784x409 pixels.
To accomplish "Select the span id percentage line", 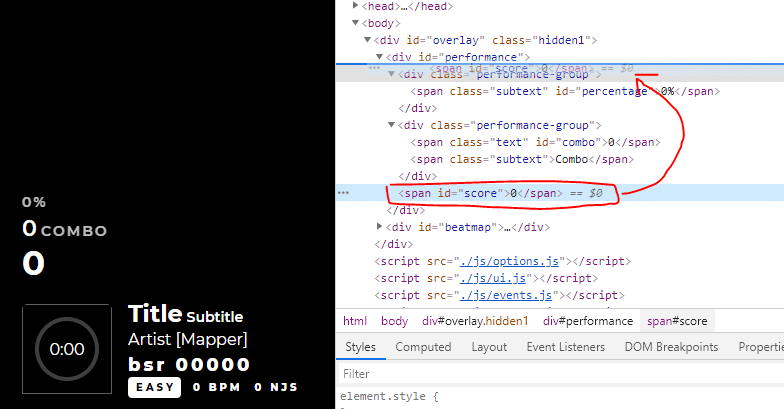I will (x=565, y=91).
